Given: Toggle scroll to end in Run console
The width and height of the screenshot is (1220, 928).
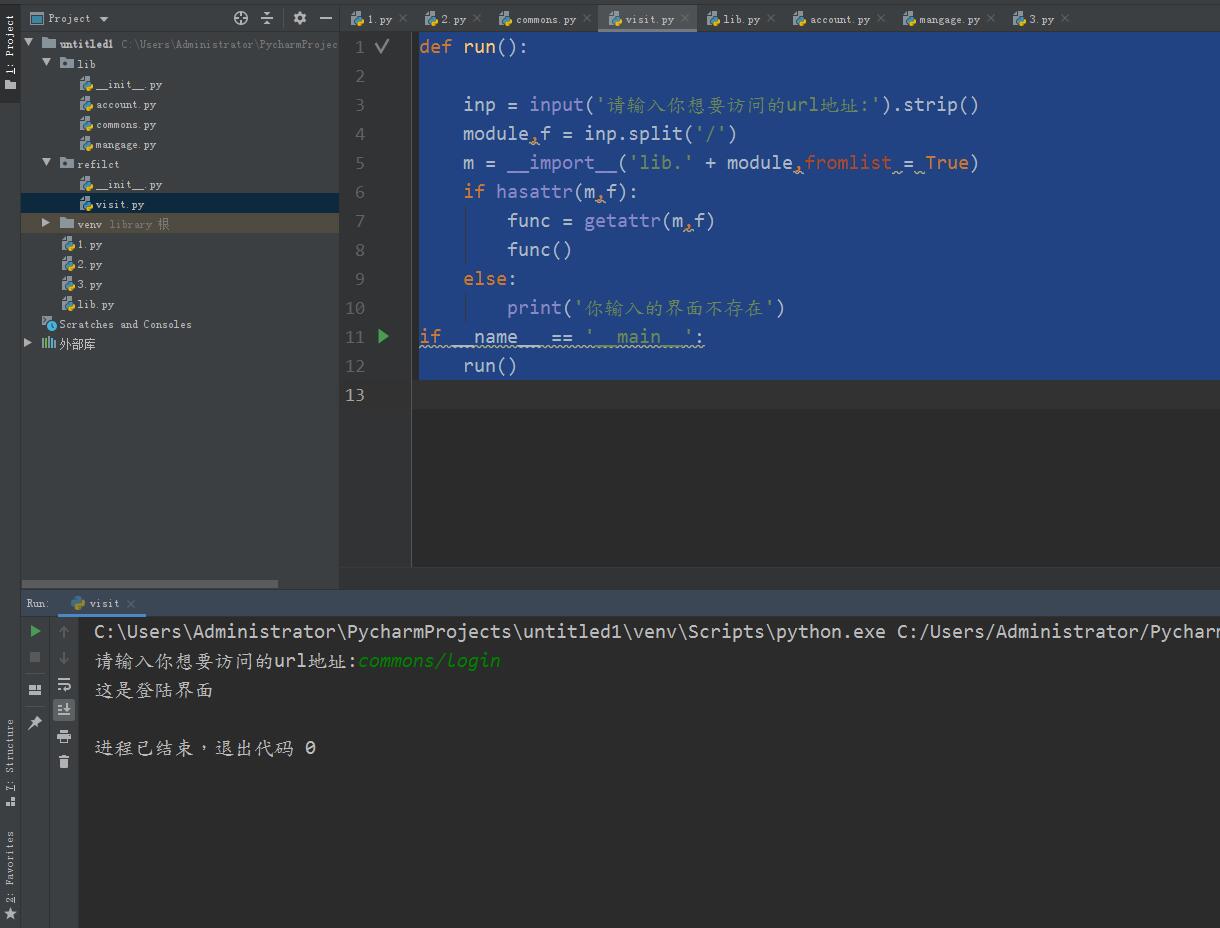Looking at the screenshot, I should 64,710.
